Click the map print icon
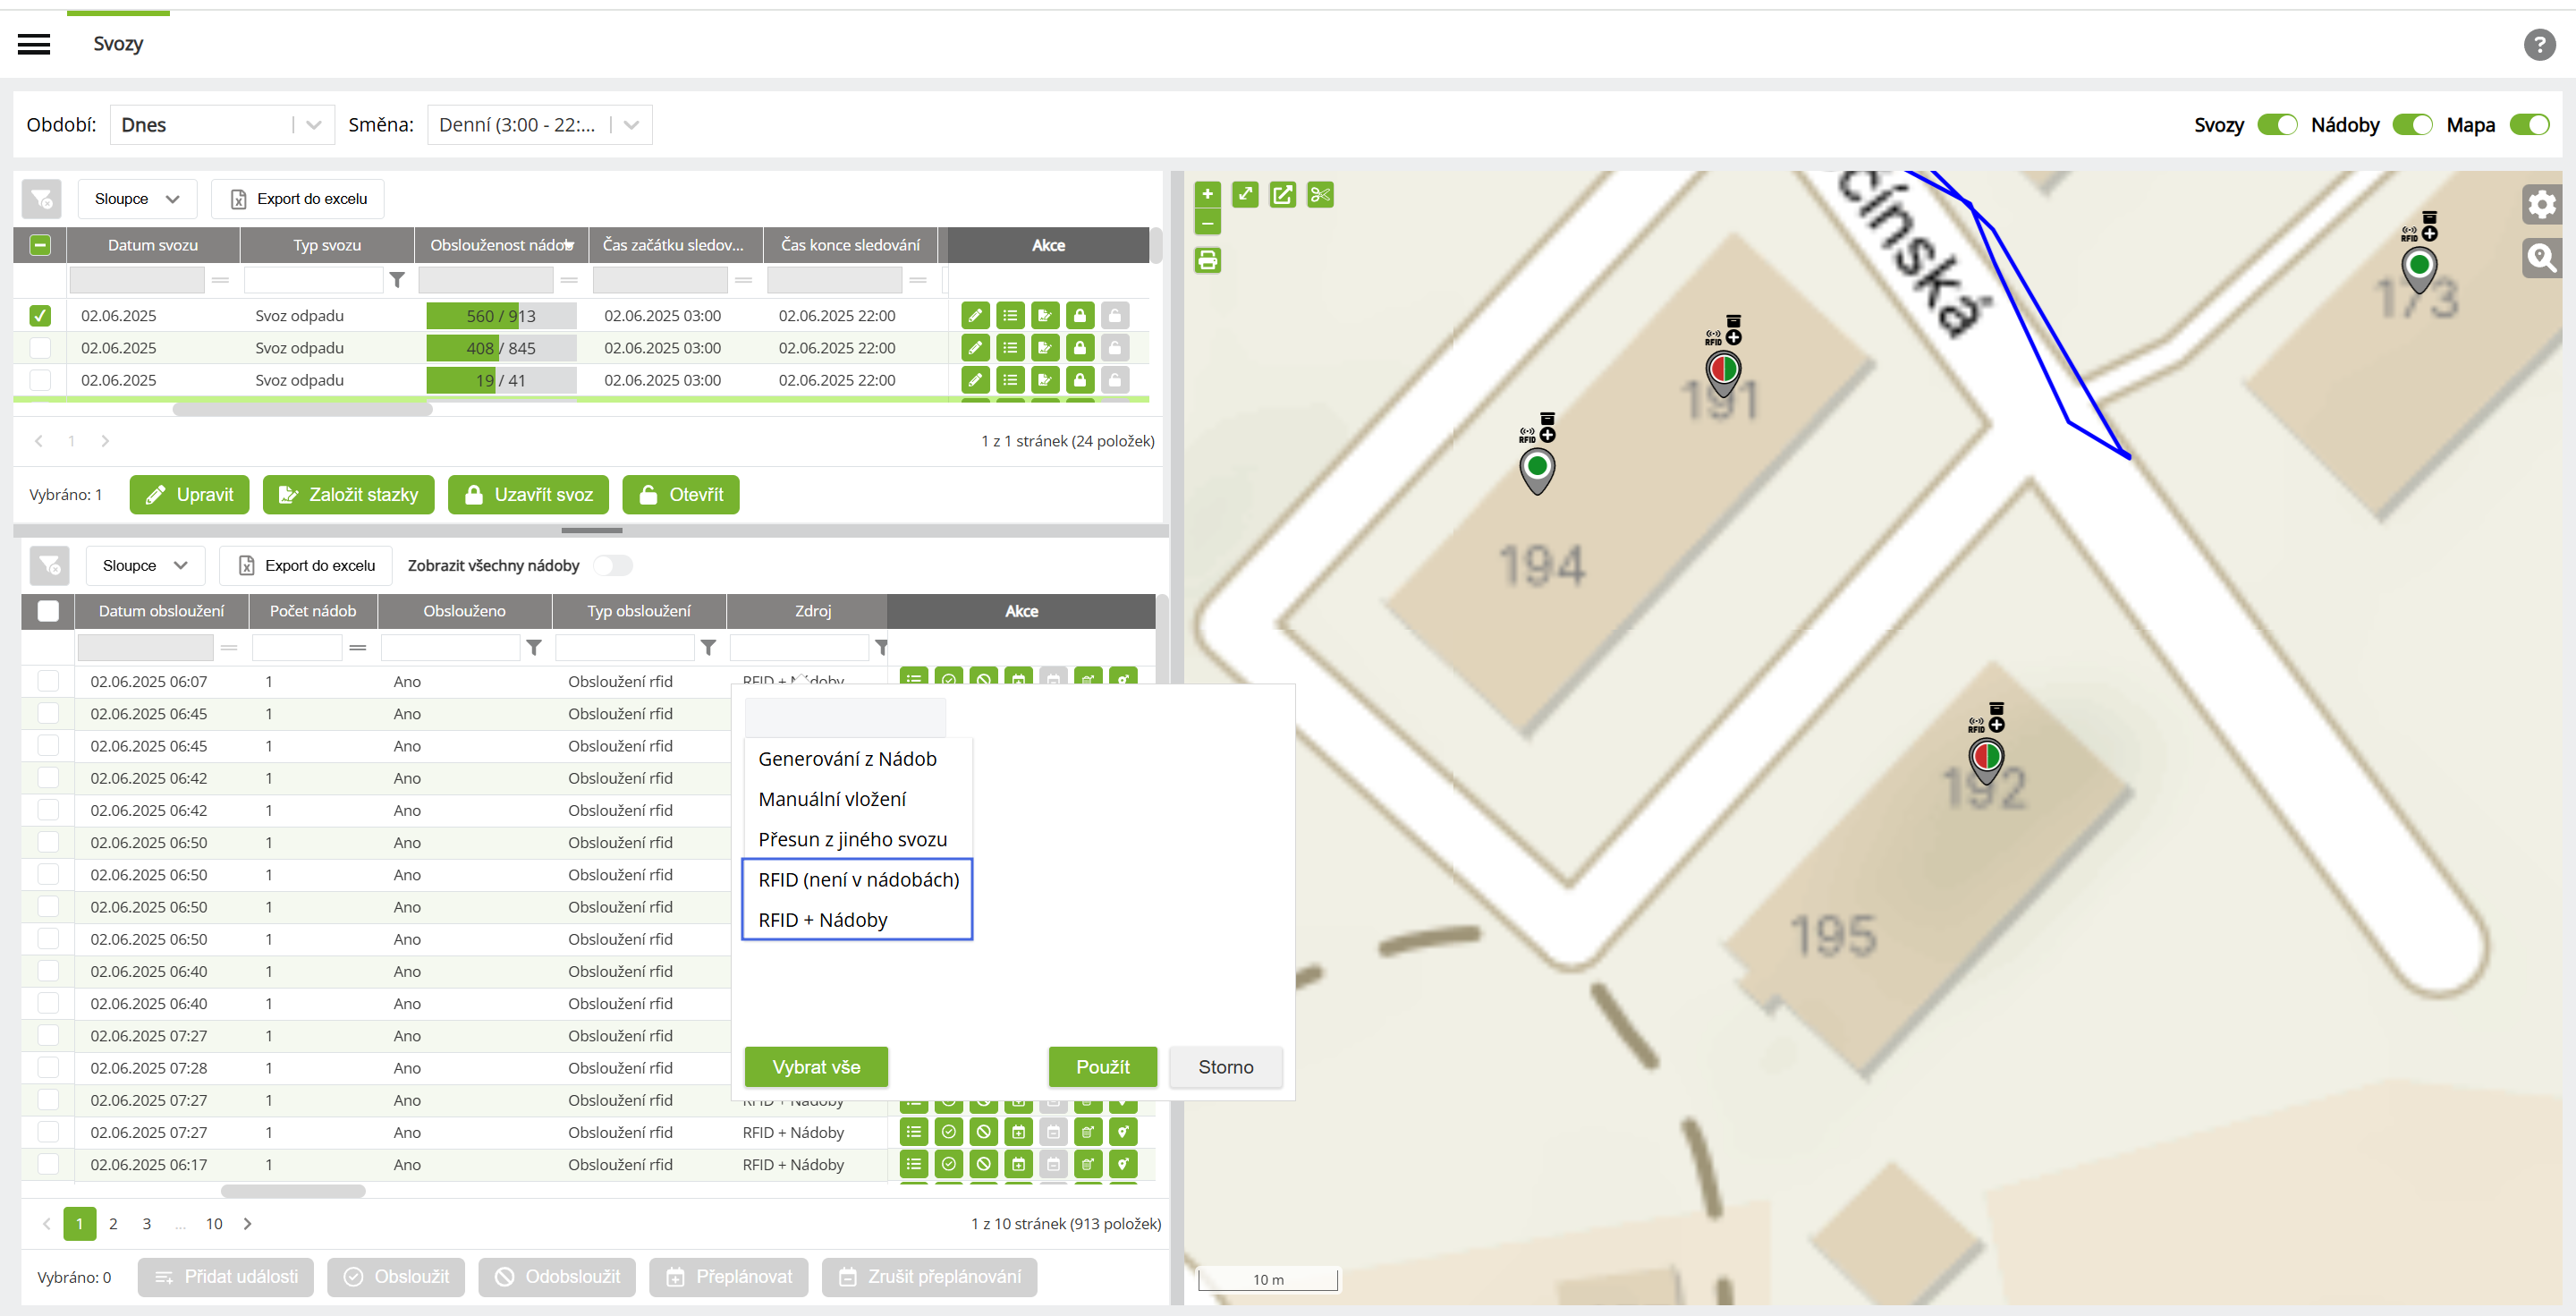Image resolution: width=2576 pixels, height=1316 pixels. (x=1207, y=261)
